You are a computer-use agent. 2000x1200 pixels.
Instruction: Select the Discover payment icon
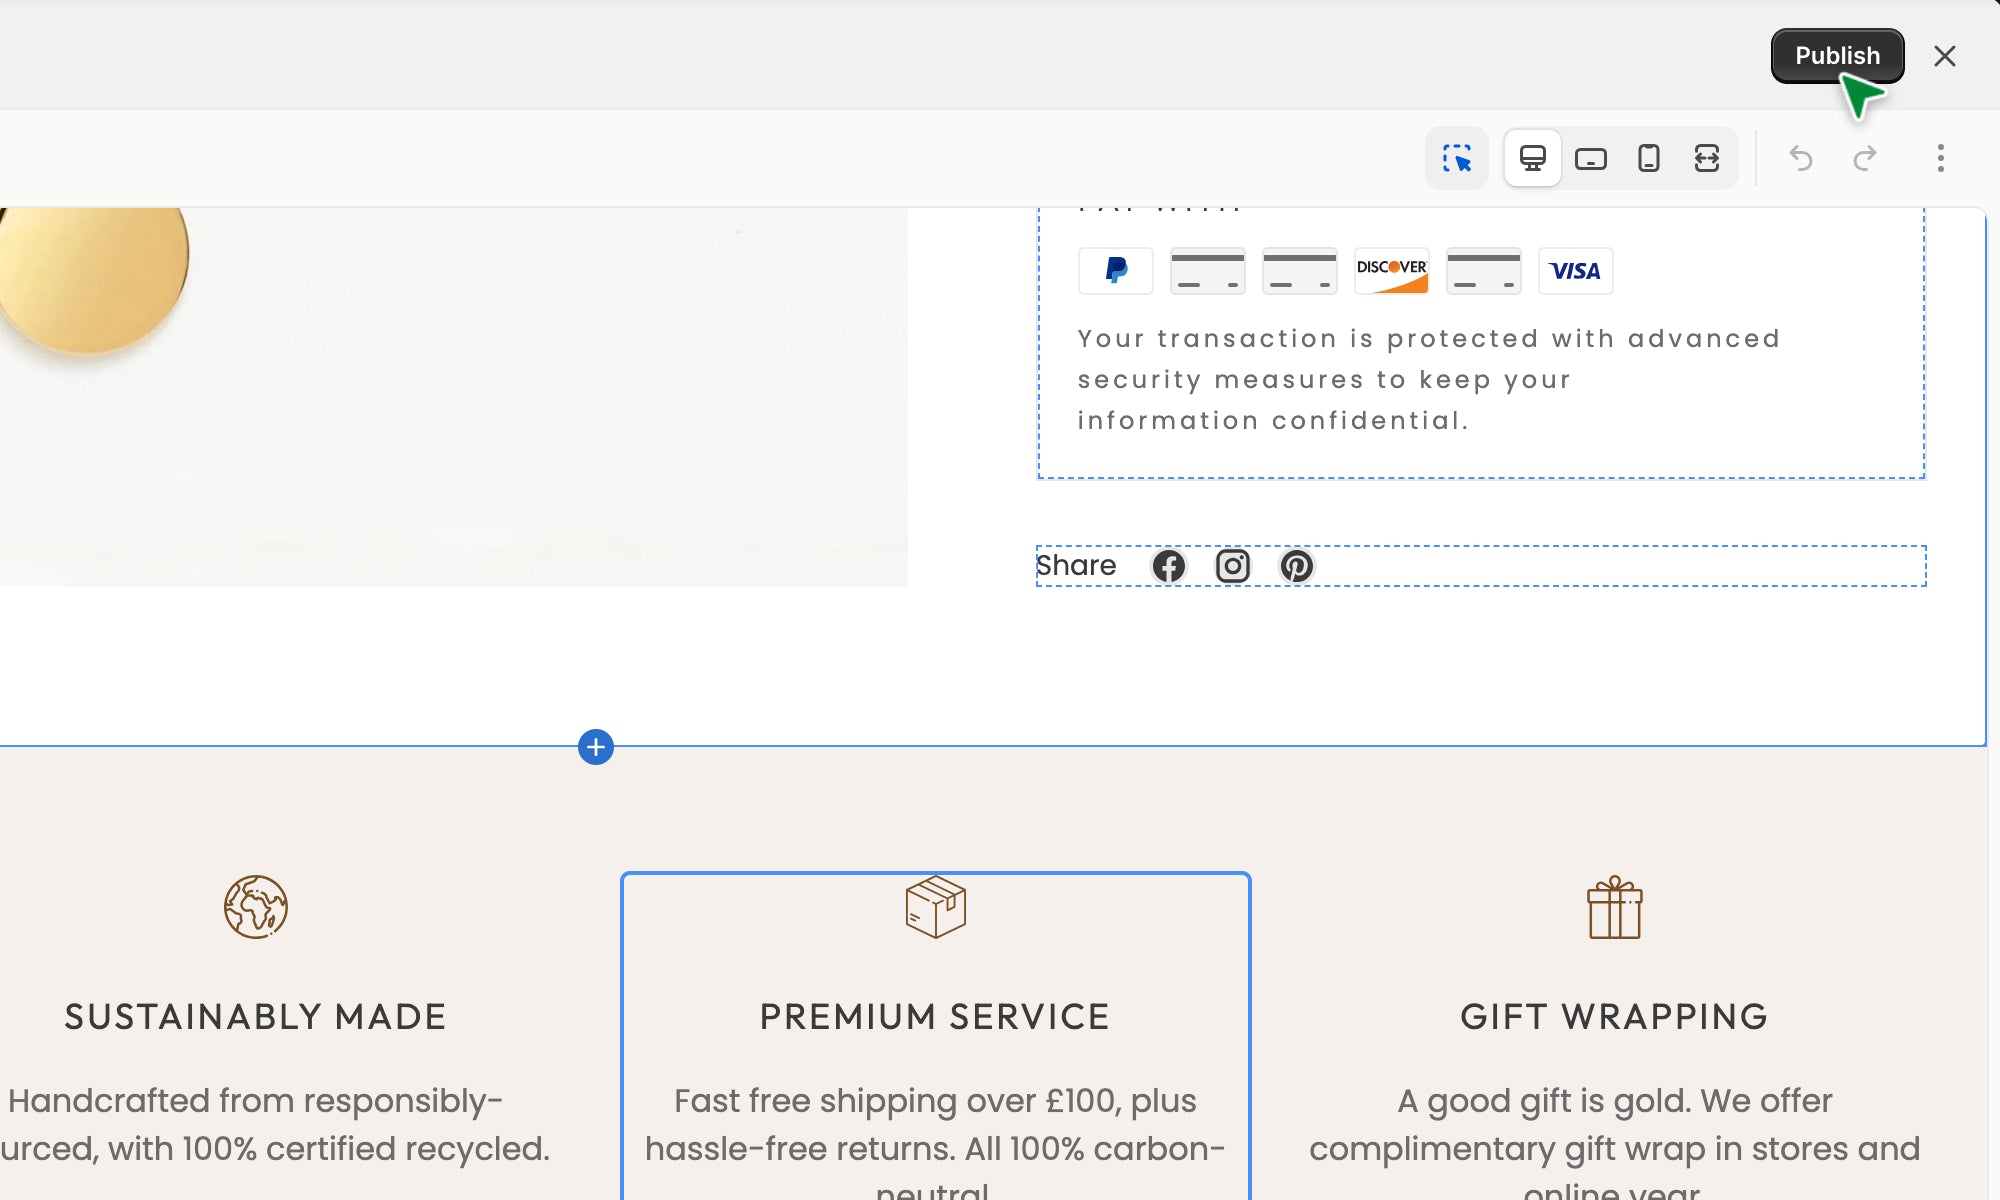tap(1391, 271)
